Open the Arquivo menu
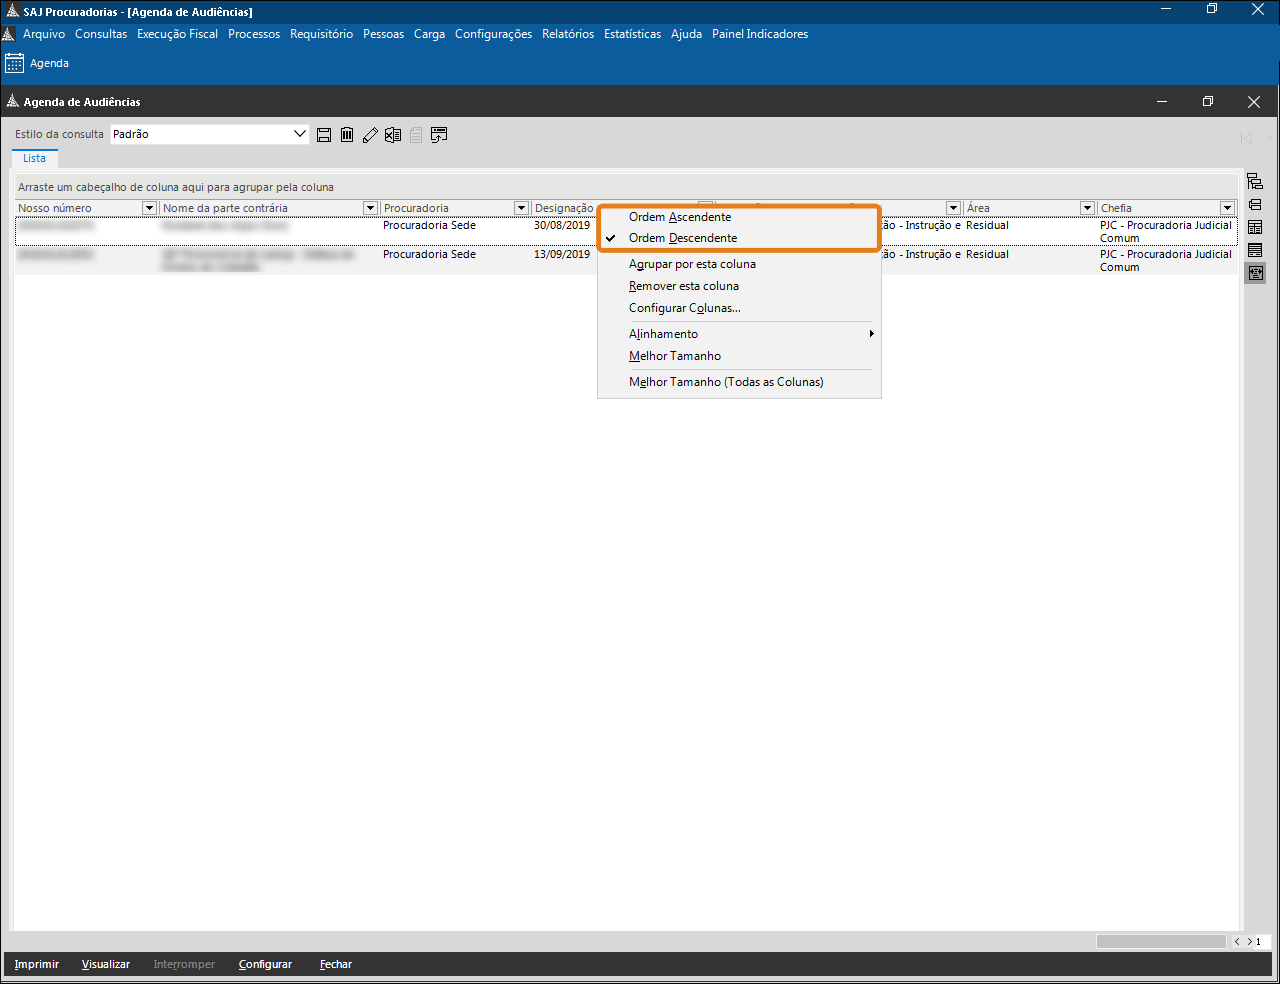1280x984 pixels. (x=44, y=34)
